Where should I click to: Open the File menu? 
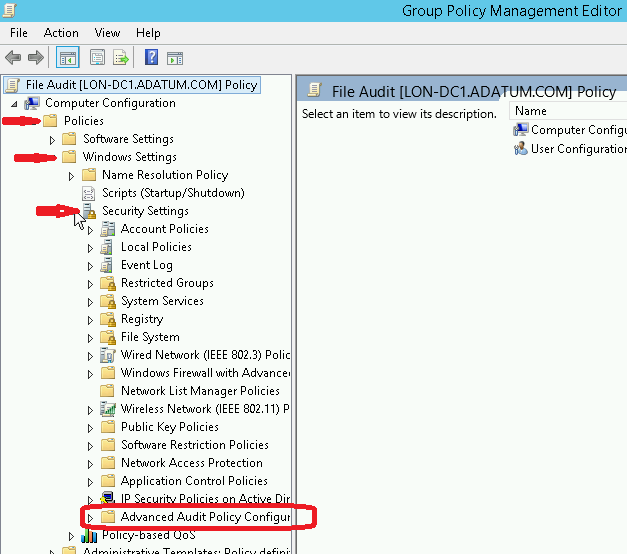(19, 33)
